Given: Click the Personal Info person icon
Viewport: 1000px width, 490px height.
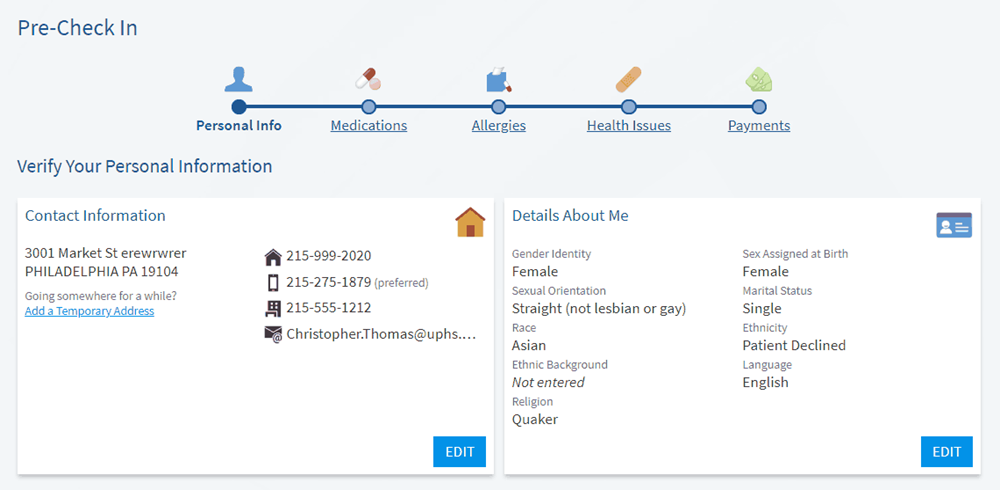Looking at the screenshot, I should tap(239, 79).
